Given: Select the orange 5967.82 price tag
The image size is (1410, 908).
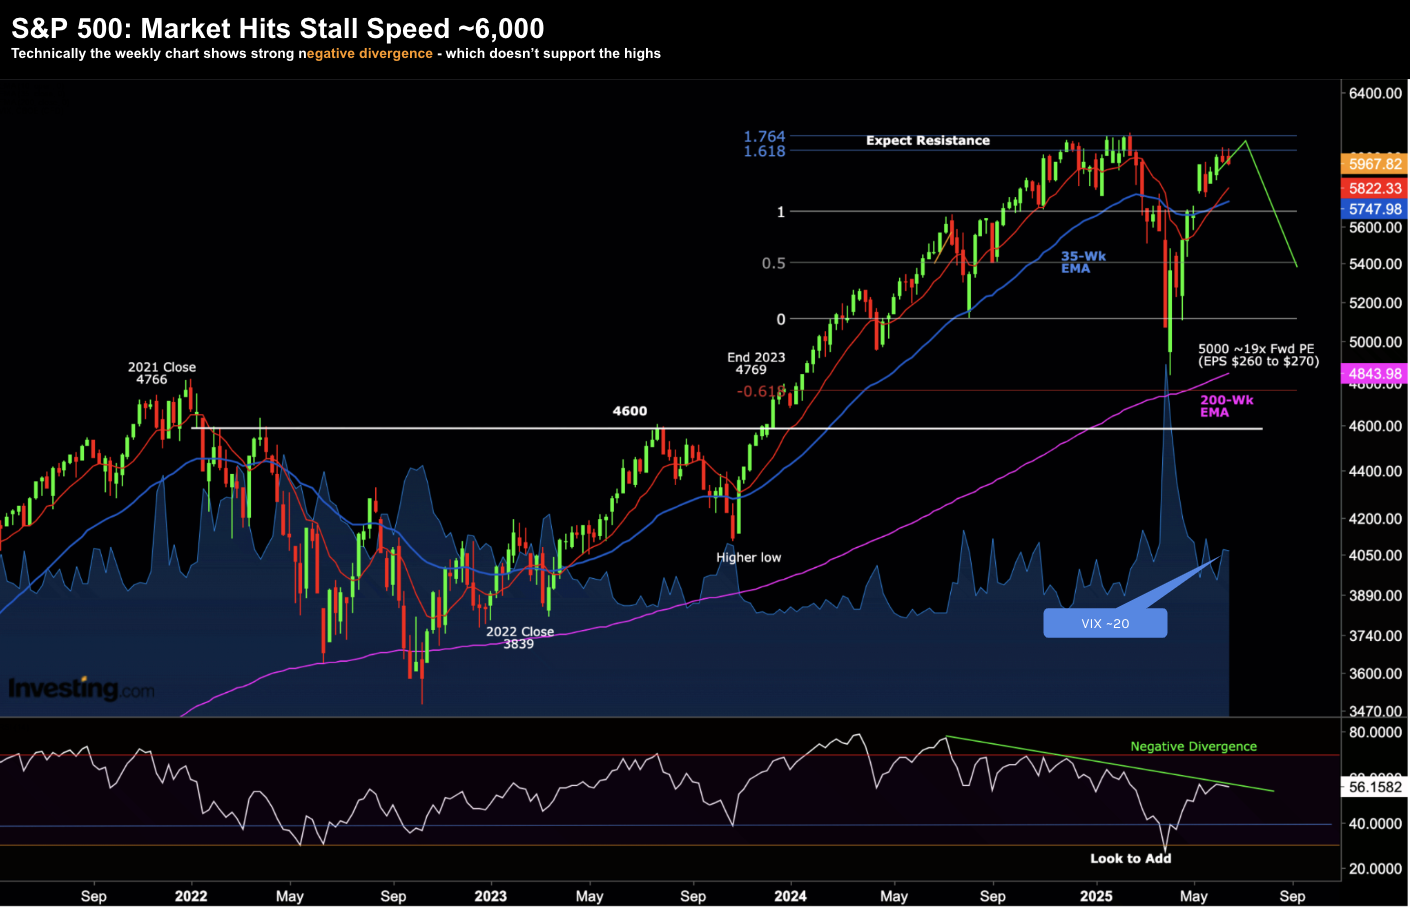Looking at the screenshot, I should point(1375,164).
